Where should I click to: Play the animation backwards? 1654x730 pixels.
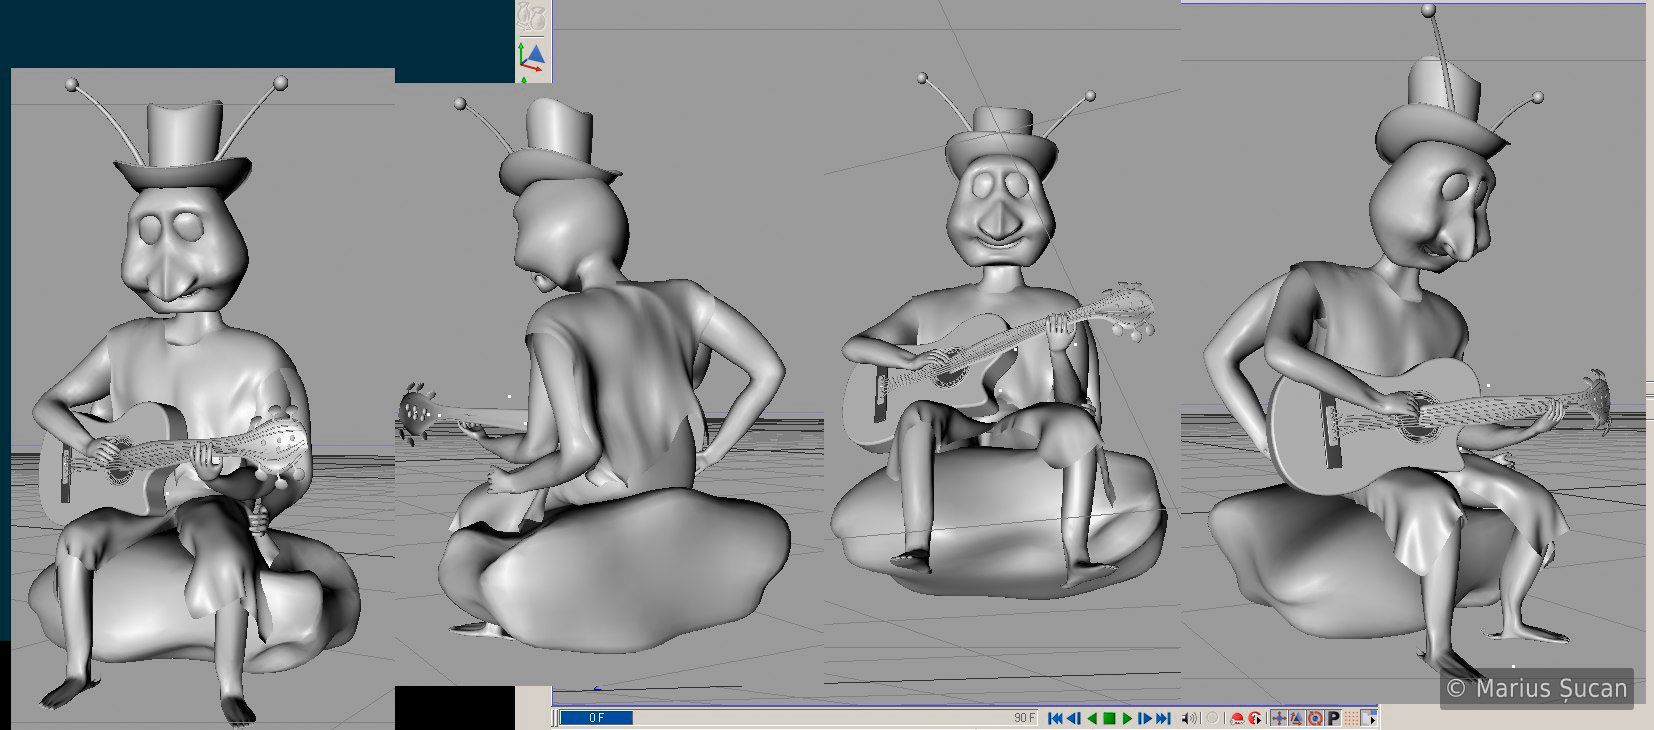click(x=1092, y=718)
